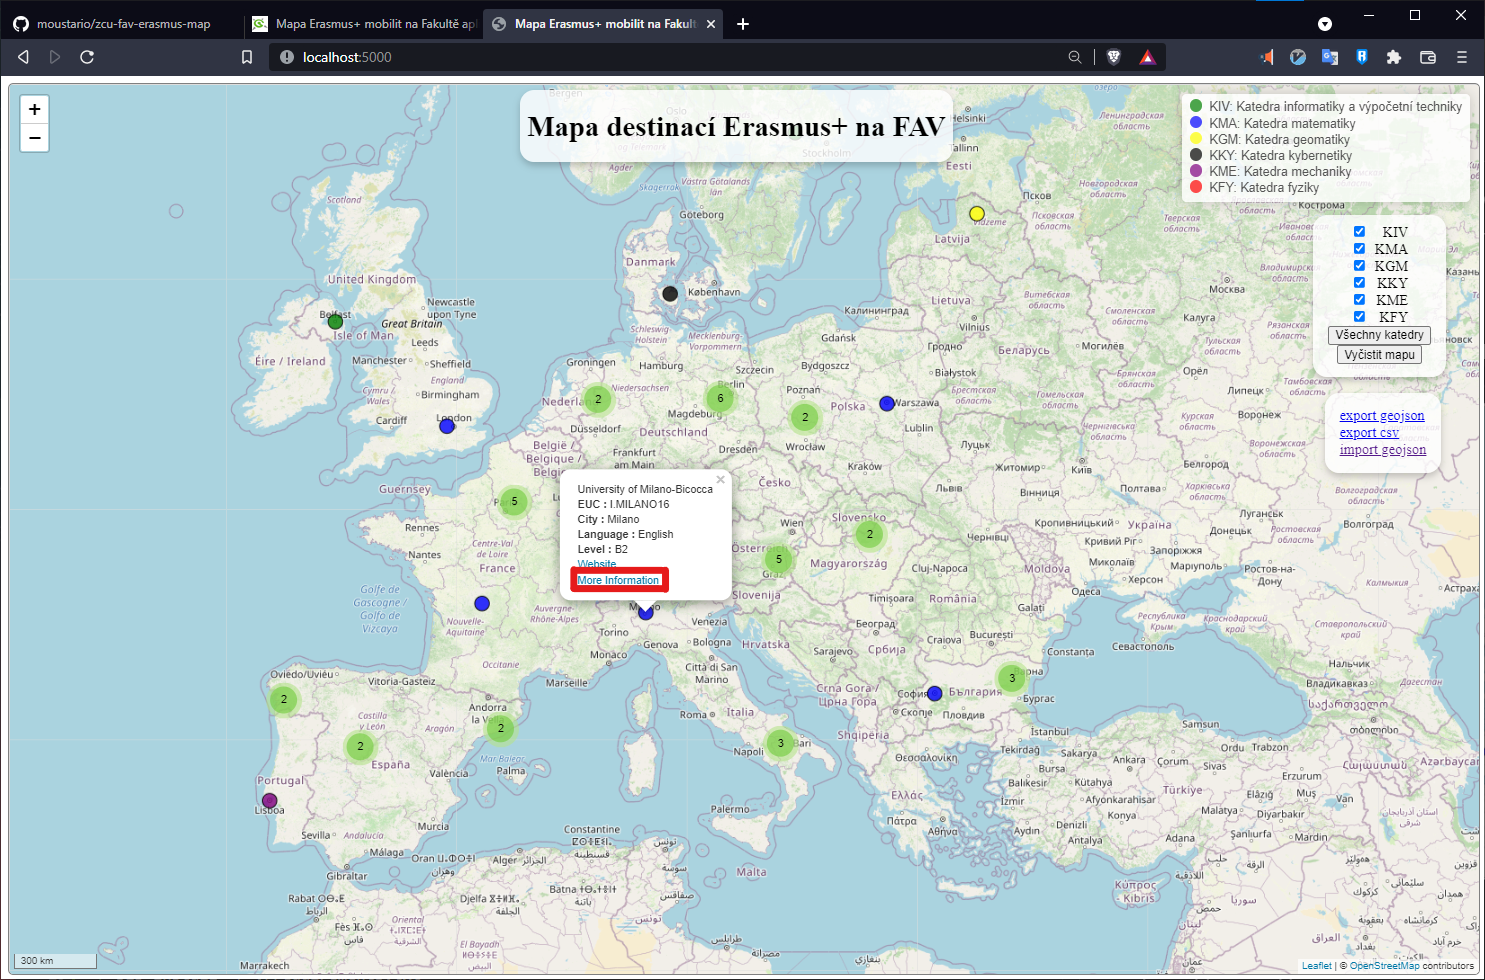The height and width of the screenshot is (980, 1485).
Task: Zoom out of the map
Action: [34, 138]
